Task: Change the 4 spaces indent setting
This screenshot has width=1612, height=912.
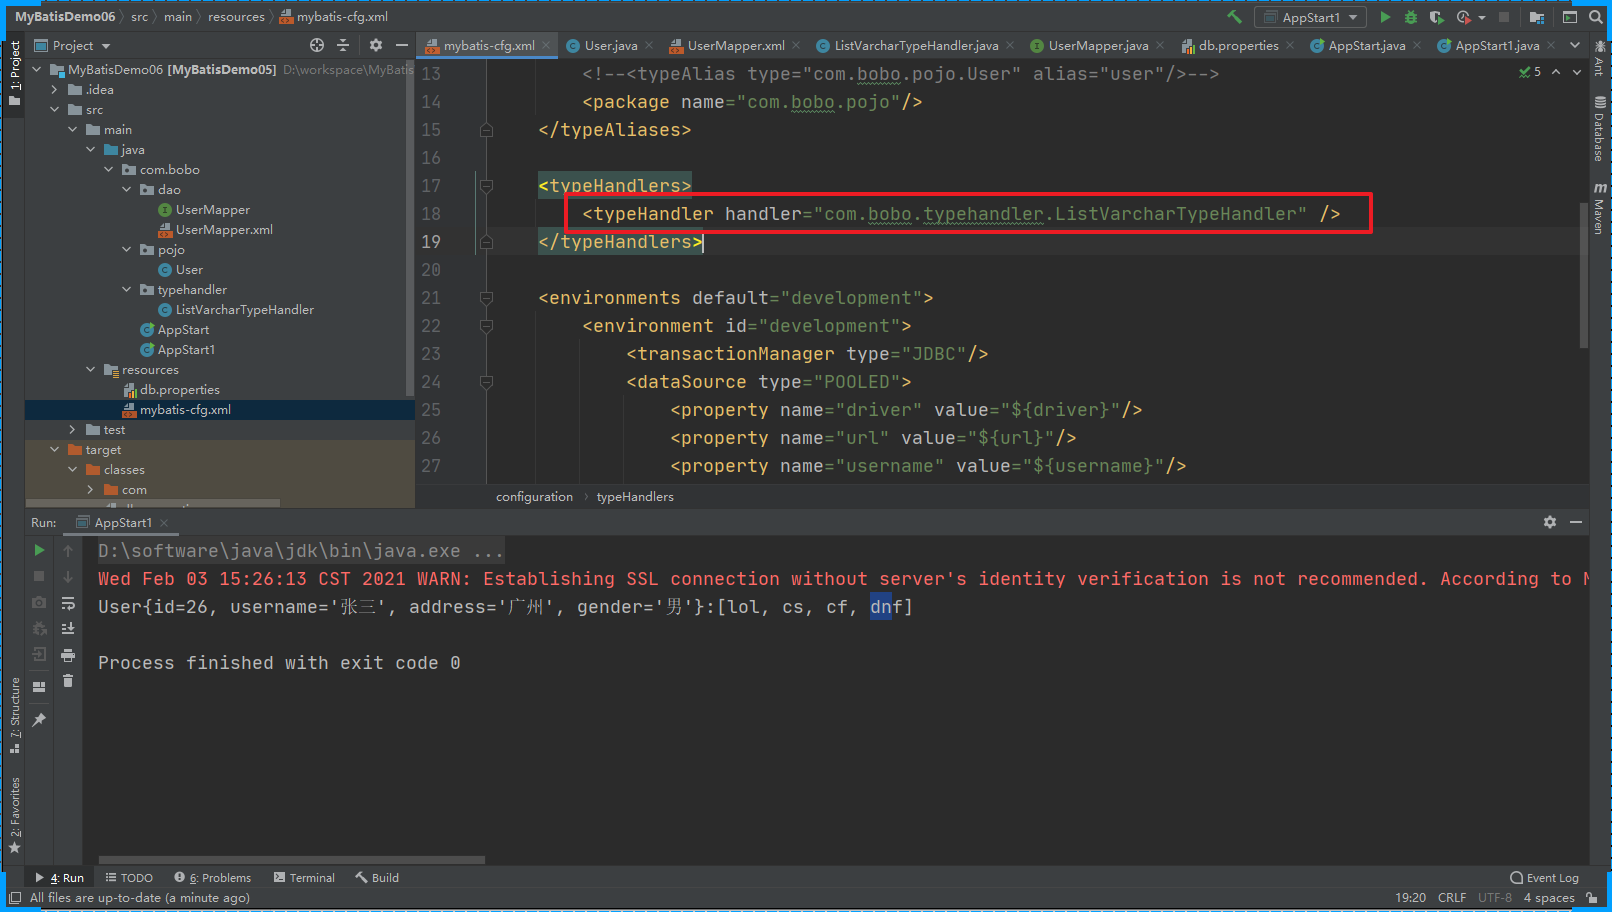Action: pyautogui.click(x=1549, y=898)
